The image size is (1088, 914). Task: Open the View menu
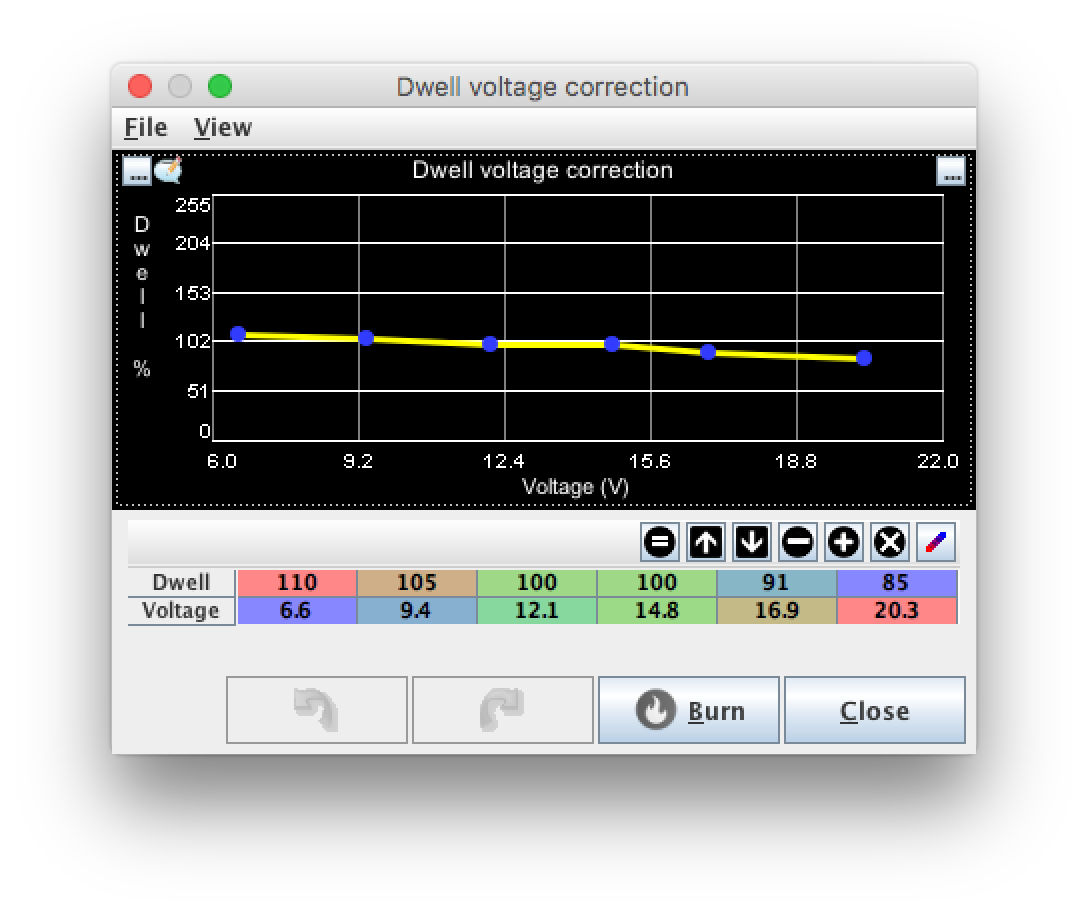(223, 128)
